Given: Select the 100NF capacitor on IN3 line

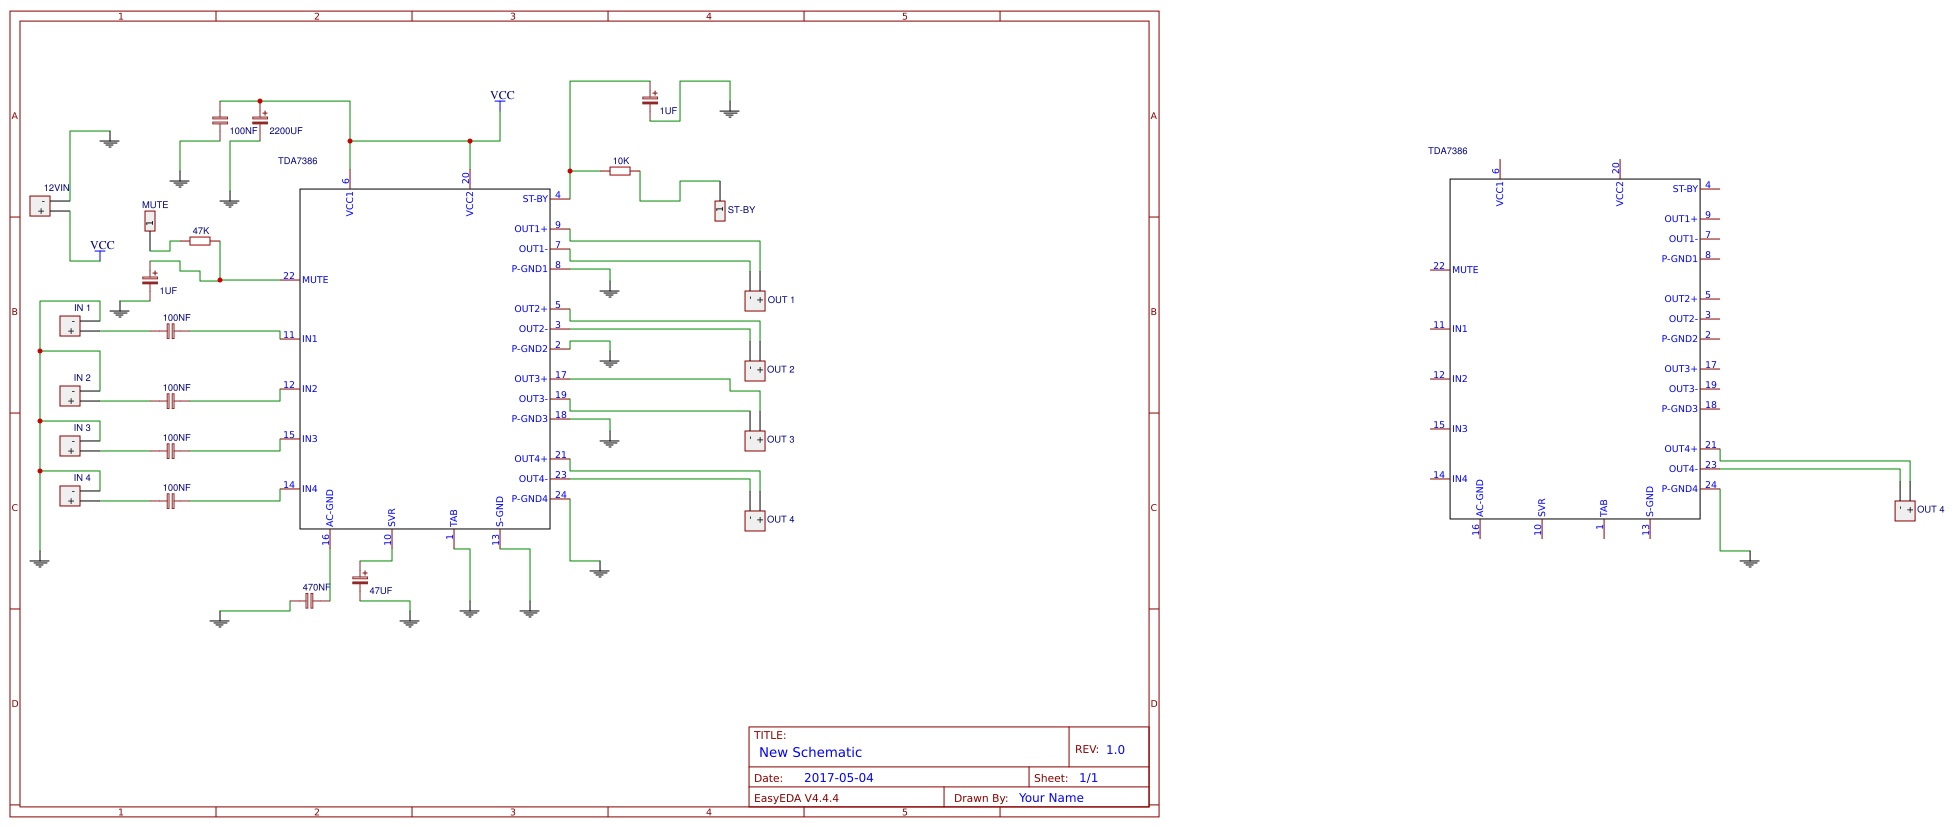Looking at the screenshot, I should pyautogui.click(x=170, y=451).
